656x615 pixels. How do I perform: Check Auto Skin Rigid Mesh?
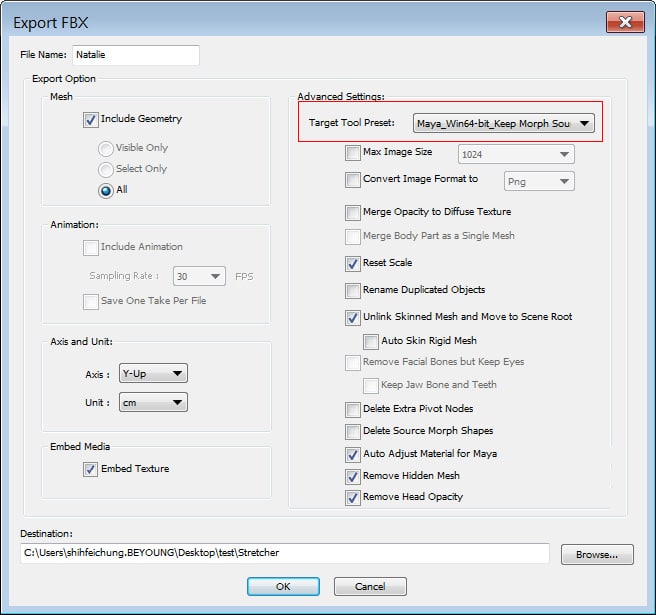(371, 342)
